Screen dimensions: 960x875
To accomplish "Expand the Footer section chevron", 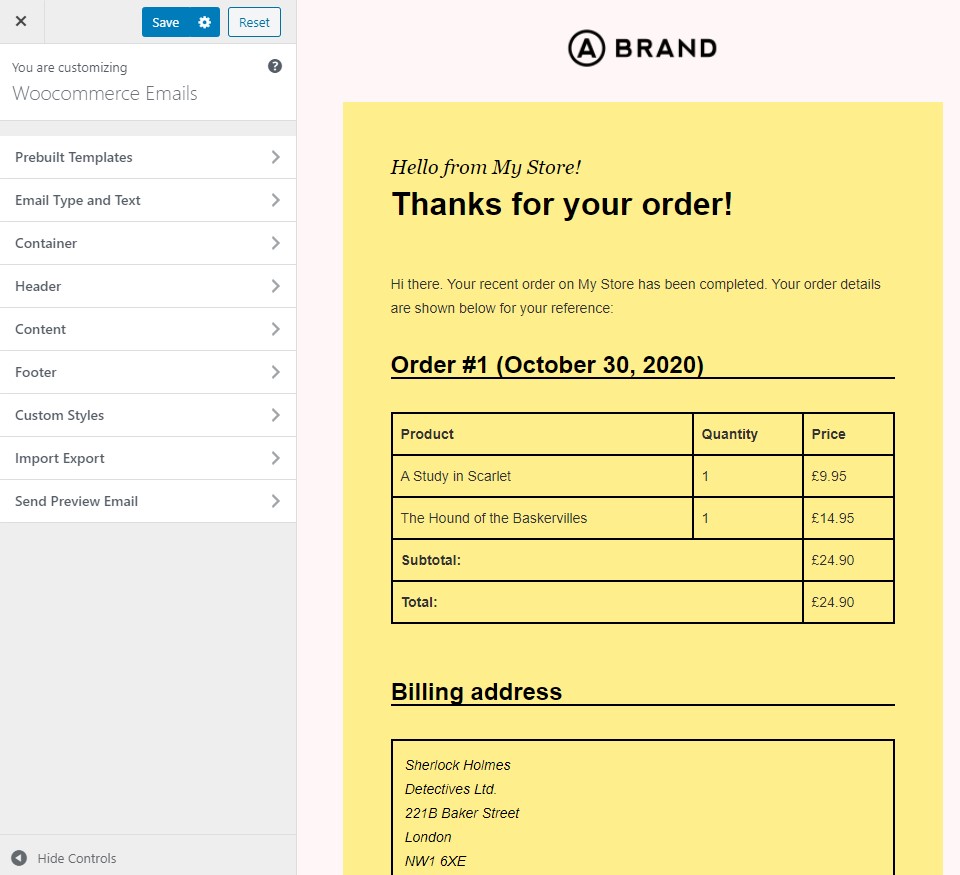I will point(275,372).
